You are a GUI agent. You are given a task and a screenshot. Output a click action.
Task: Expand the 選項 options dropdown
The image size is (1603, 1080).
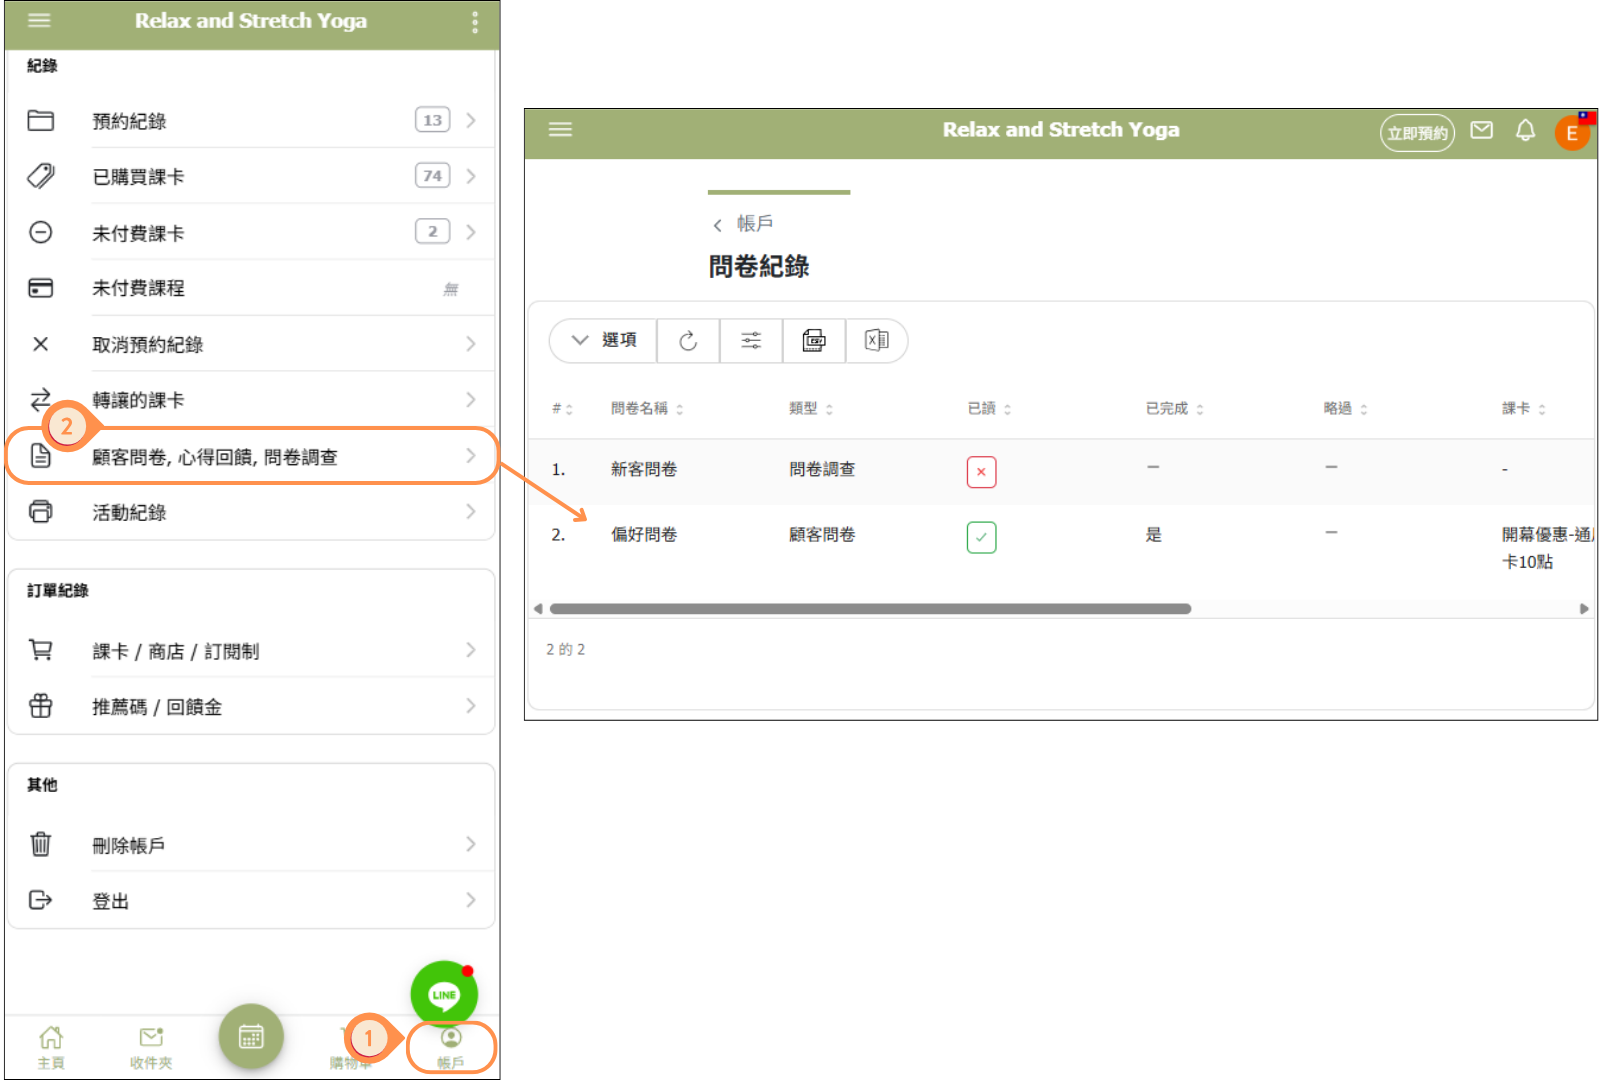tap(604, 341)
